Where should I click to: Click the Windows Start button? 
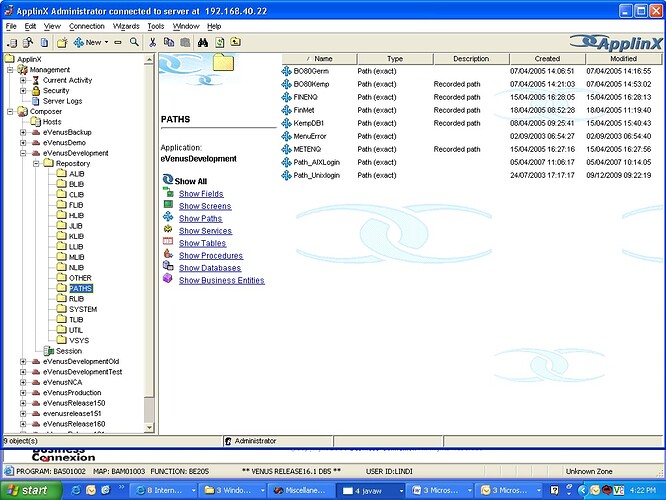(x=30, y=490)
